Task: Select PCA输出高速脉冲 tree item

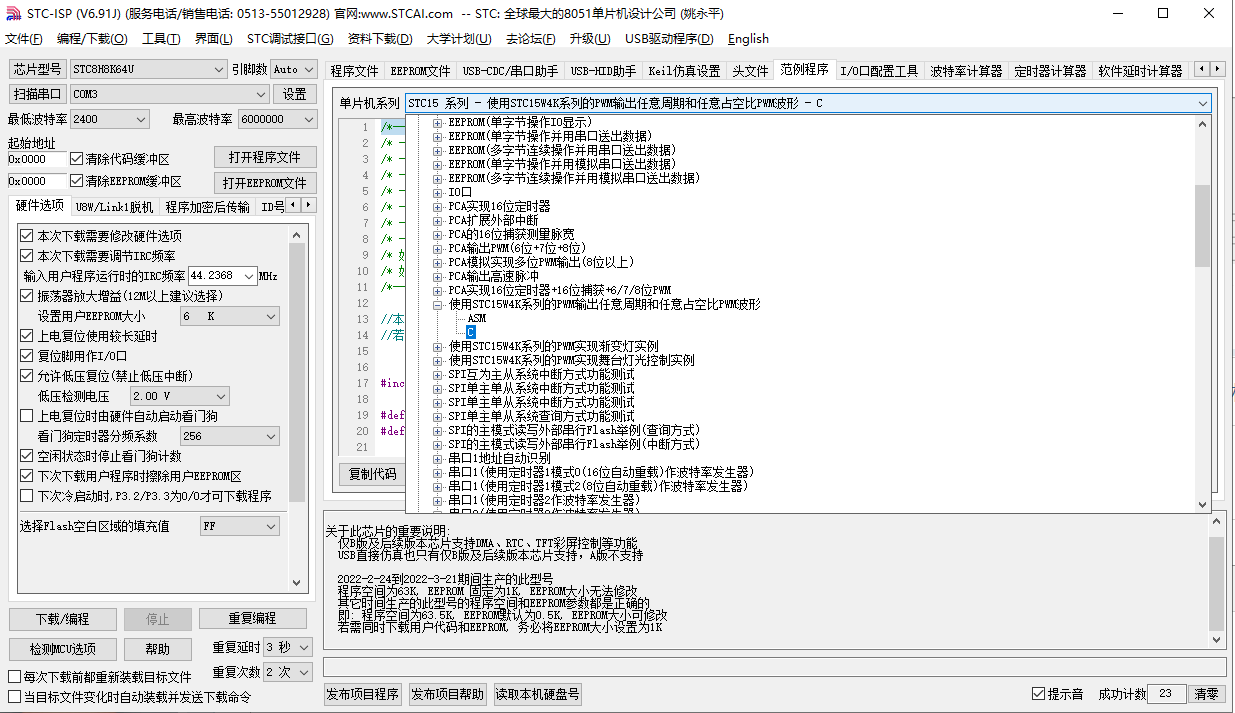Action: [493, 276]
